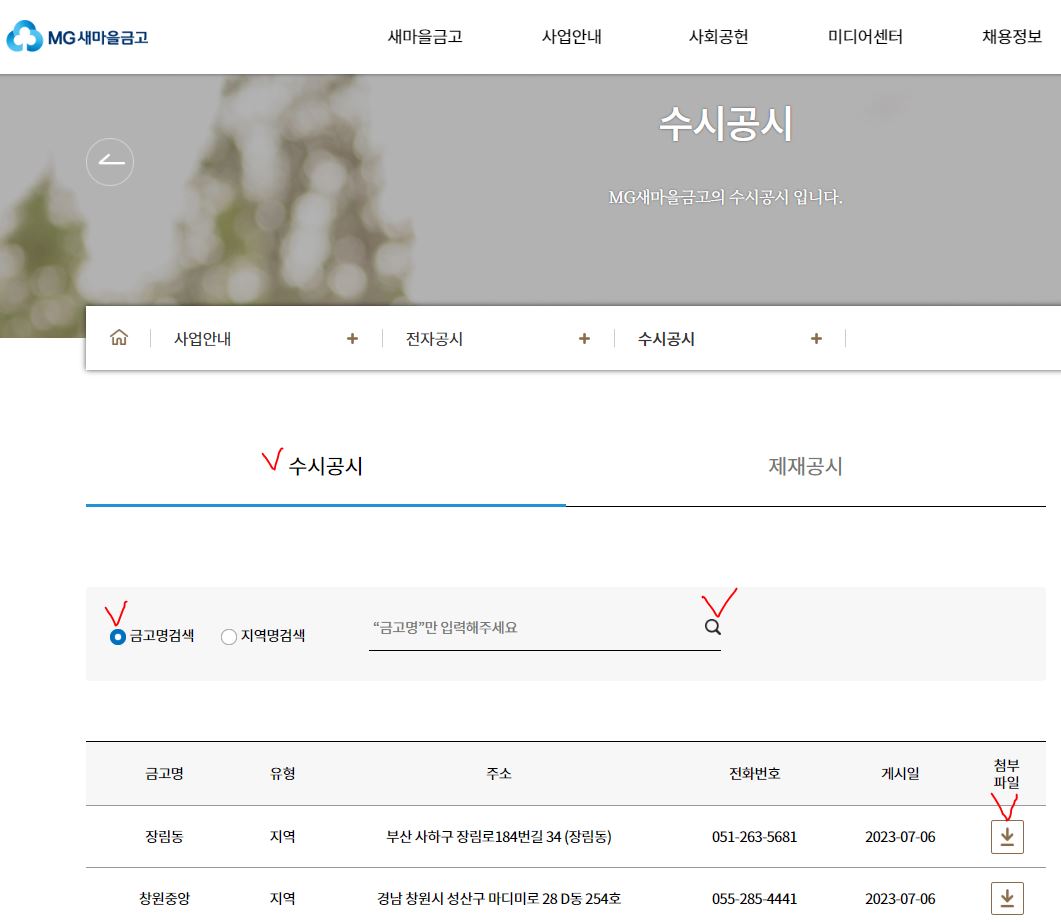The width and height of the screenshot is (1061, 922).
Task: Download the attachment for 장림동 row
Action: 1006,837
